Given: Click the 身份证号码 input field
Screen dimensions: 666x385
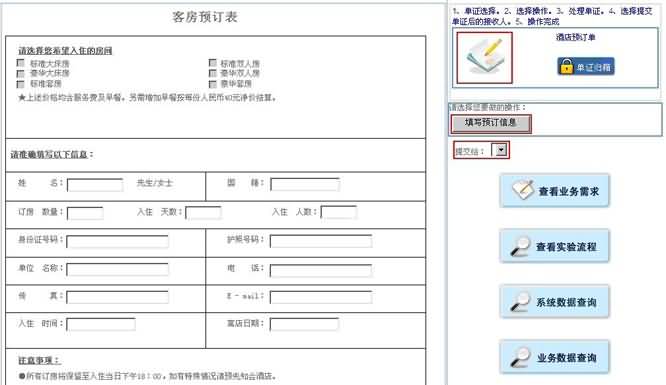Looking at the screenshot, I should click(117, 241).
